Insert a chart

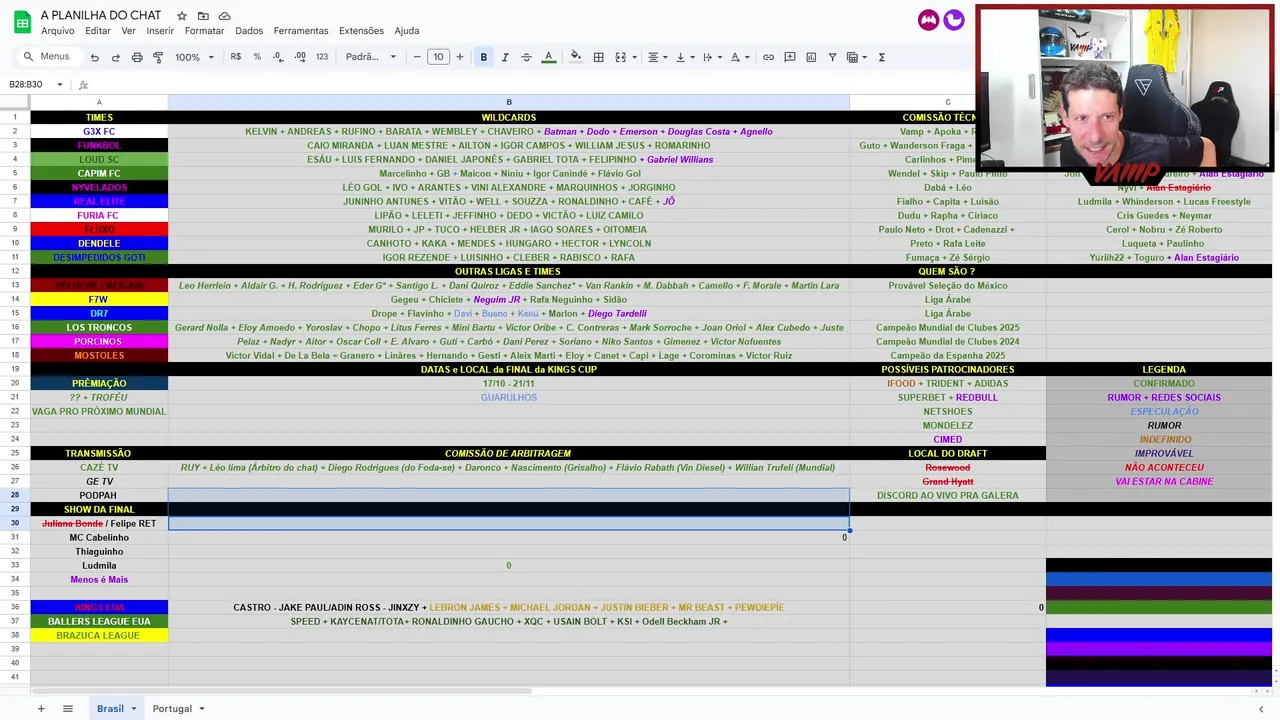point(811,57)
